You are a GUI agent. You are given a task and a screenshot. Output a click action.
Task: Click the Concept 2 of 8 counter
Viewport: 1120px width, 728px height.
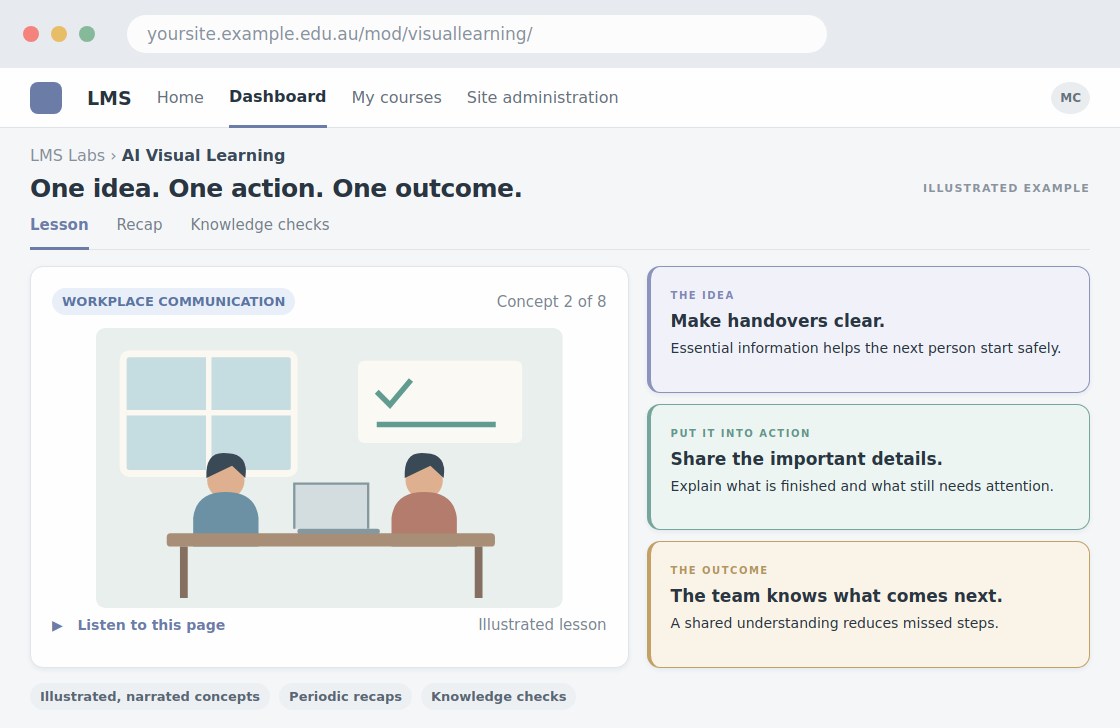[x=551, y=301]
